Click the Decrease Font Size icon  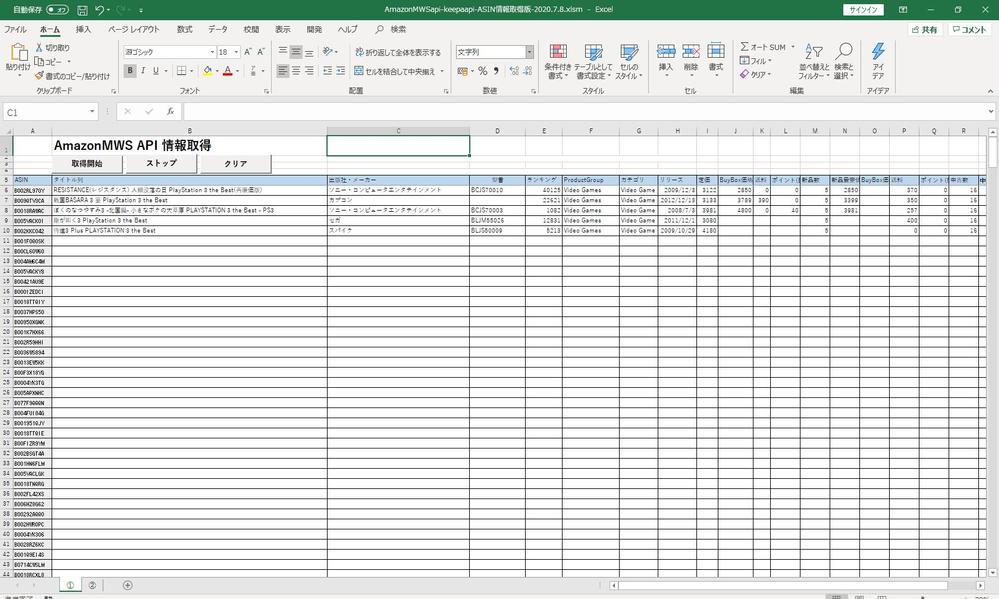coord(261,52)
